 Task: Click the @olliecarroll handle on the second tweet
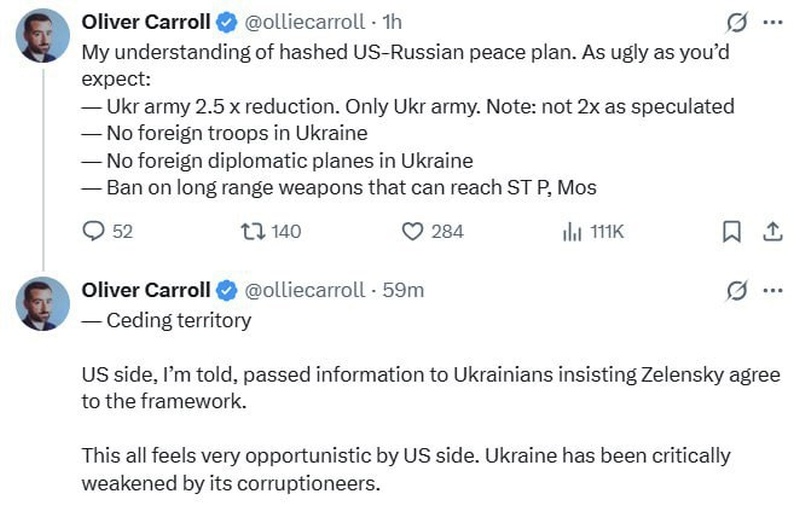[305, 290]
